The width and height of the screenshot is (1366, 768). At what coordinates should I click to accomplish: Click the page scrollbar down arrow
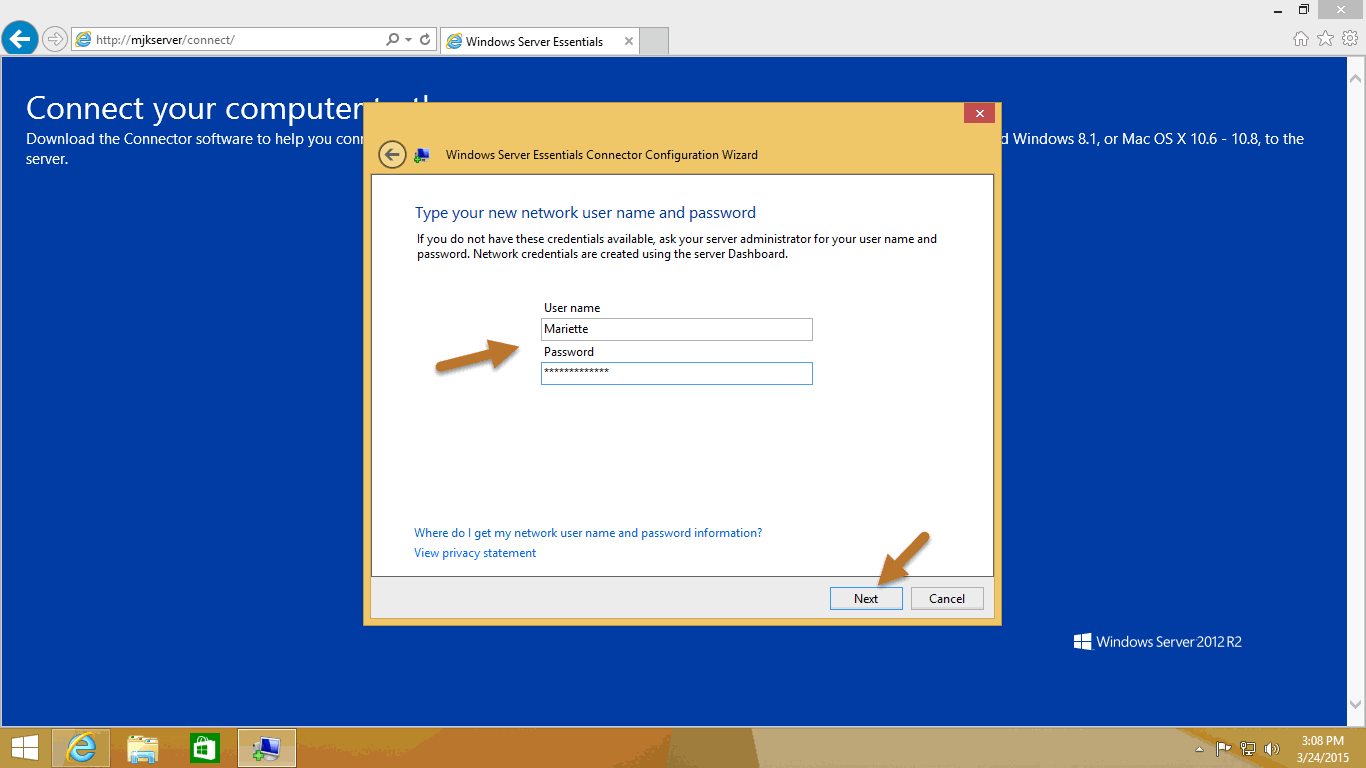coord(1356,704)
